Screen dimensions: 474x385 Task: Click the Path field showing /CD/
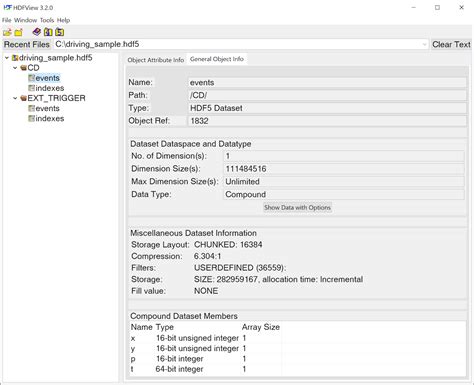point(327,95)
